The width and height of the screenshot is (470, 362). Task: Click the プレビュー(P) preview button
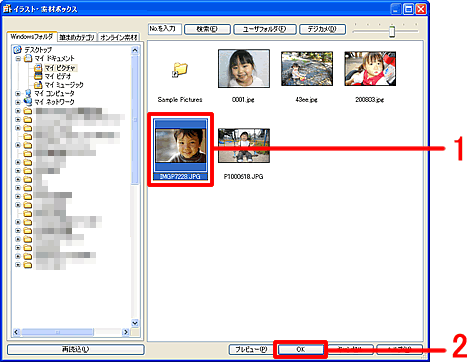pyautogui.click(x=251, y=349)
